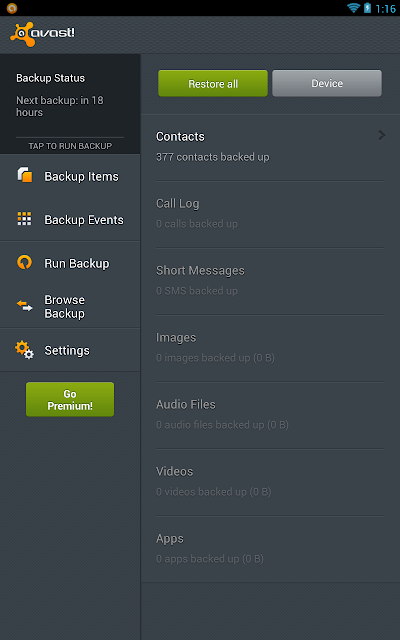
Task: Select the Videos row
Action: click(x=270, y=482)
